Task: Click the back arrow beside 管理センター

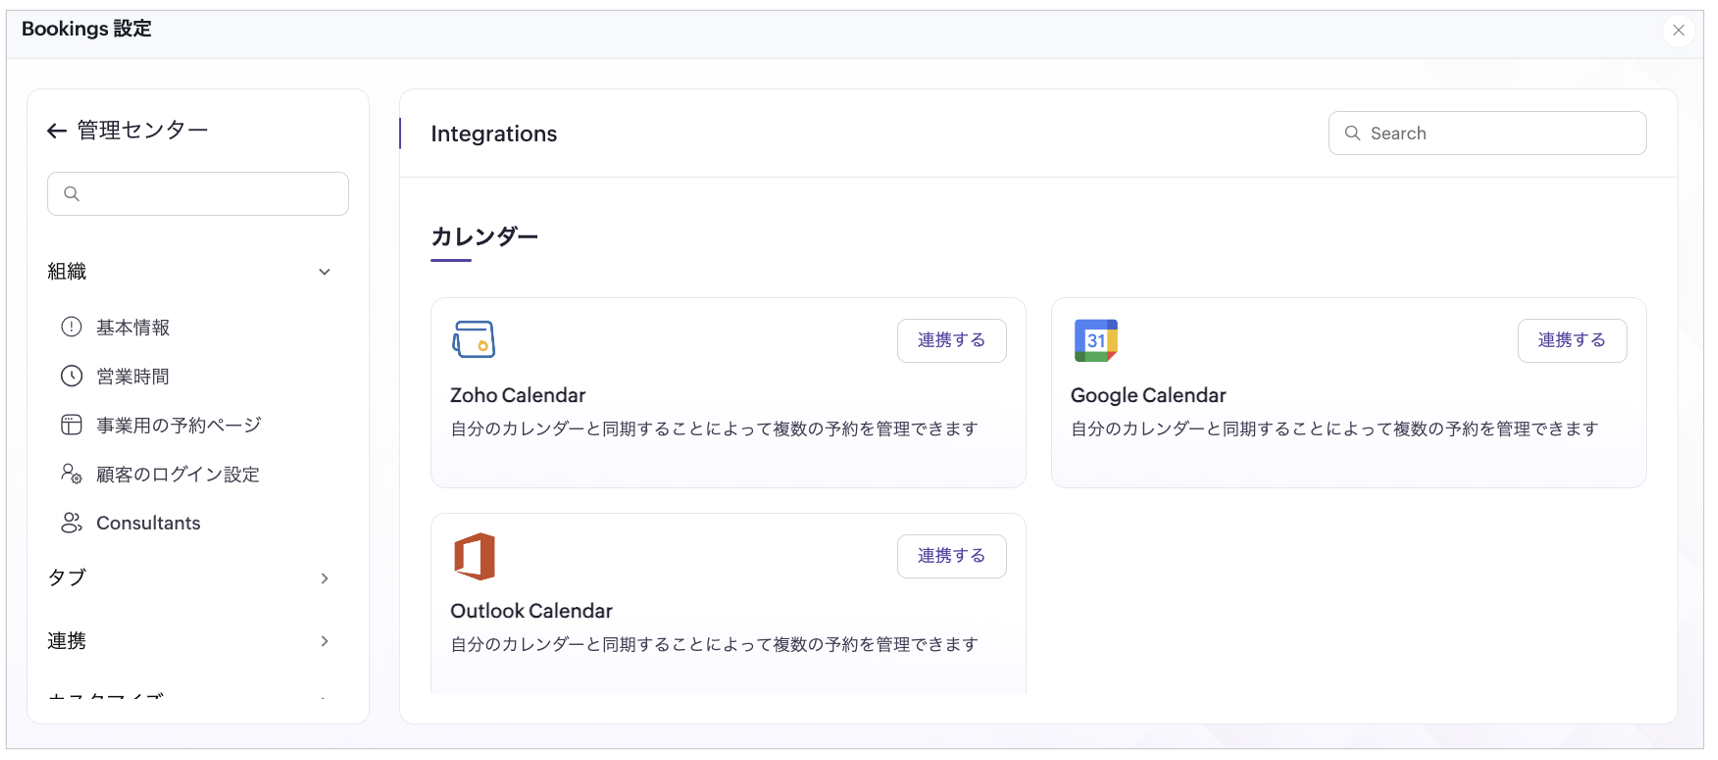Action: 57,131
